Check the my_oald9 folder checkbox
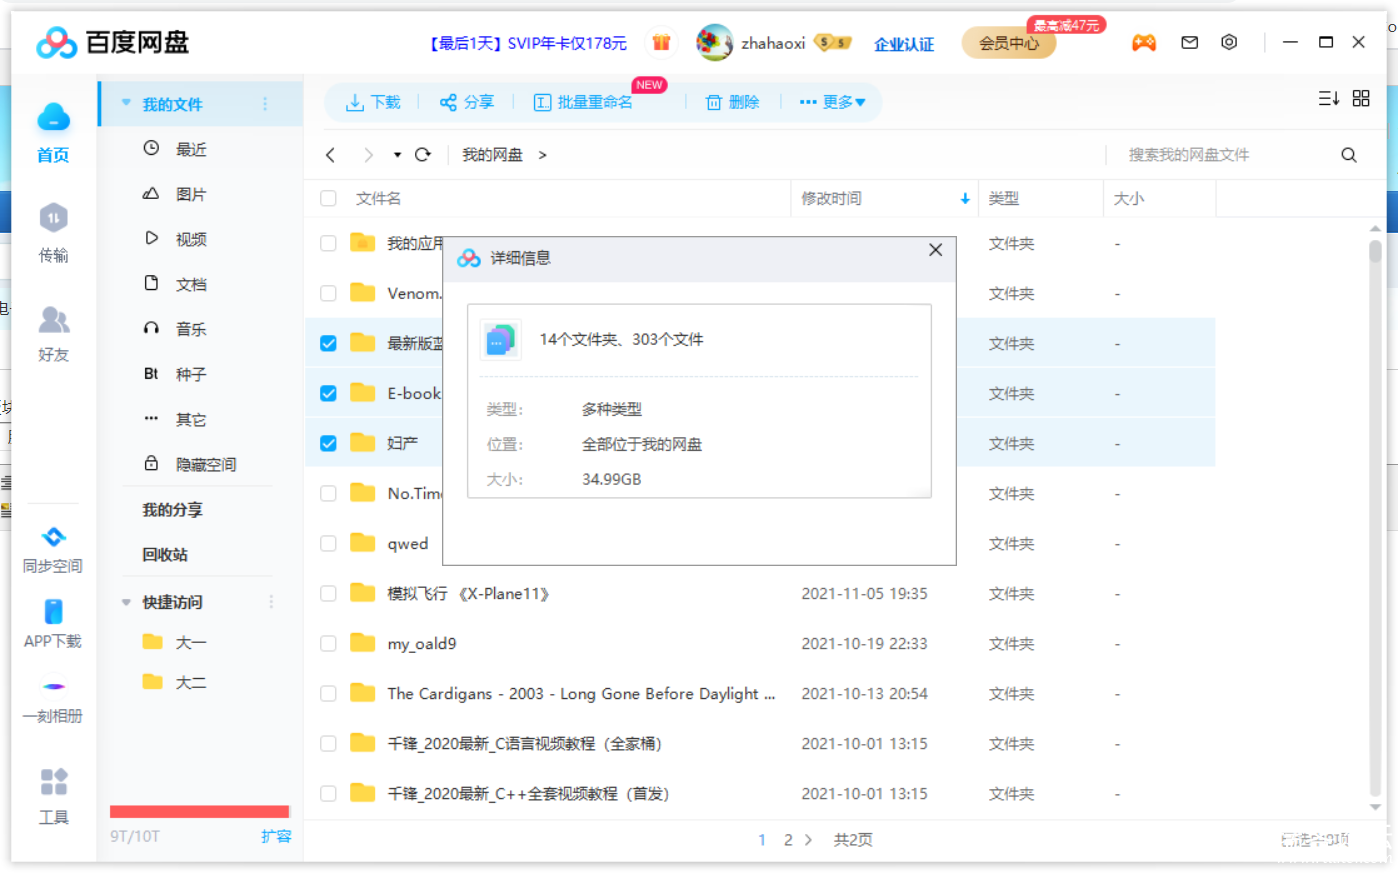 pos(328,643)
